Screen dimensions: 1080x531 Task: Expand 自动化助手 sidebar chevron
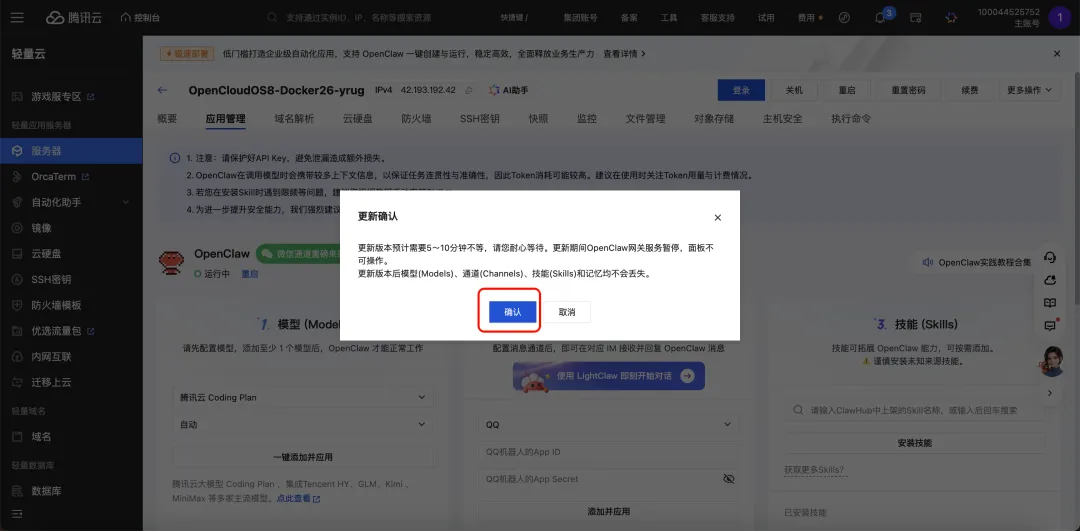tap(125, 202)
